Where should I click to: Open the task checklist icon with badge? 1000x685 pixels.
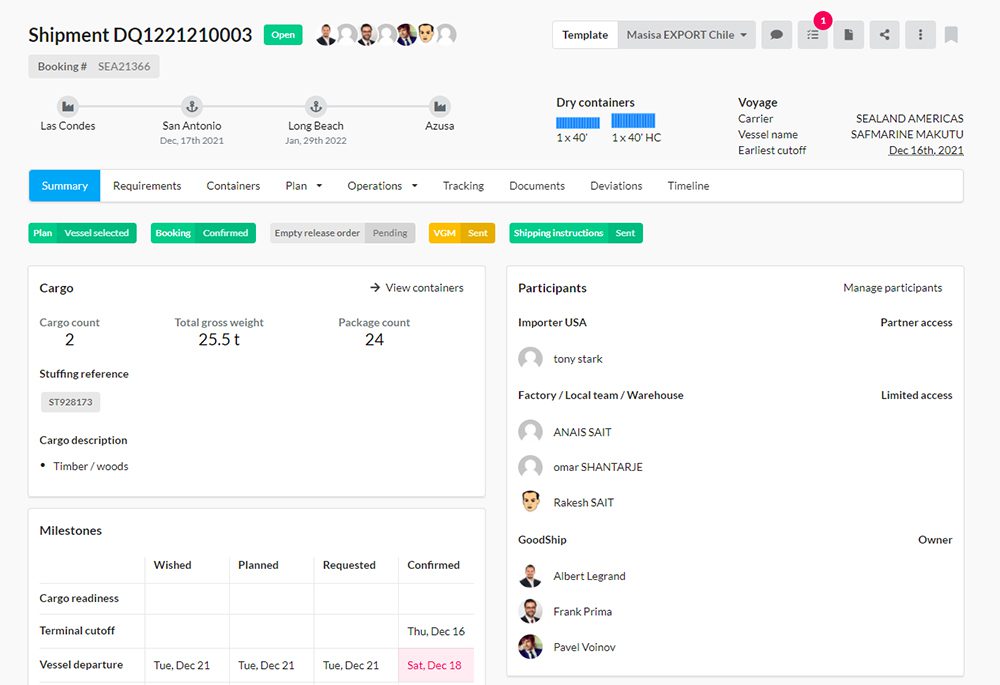tap(812, 35)
